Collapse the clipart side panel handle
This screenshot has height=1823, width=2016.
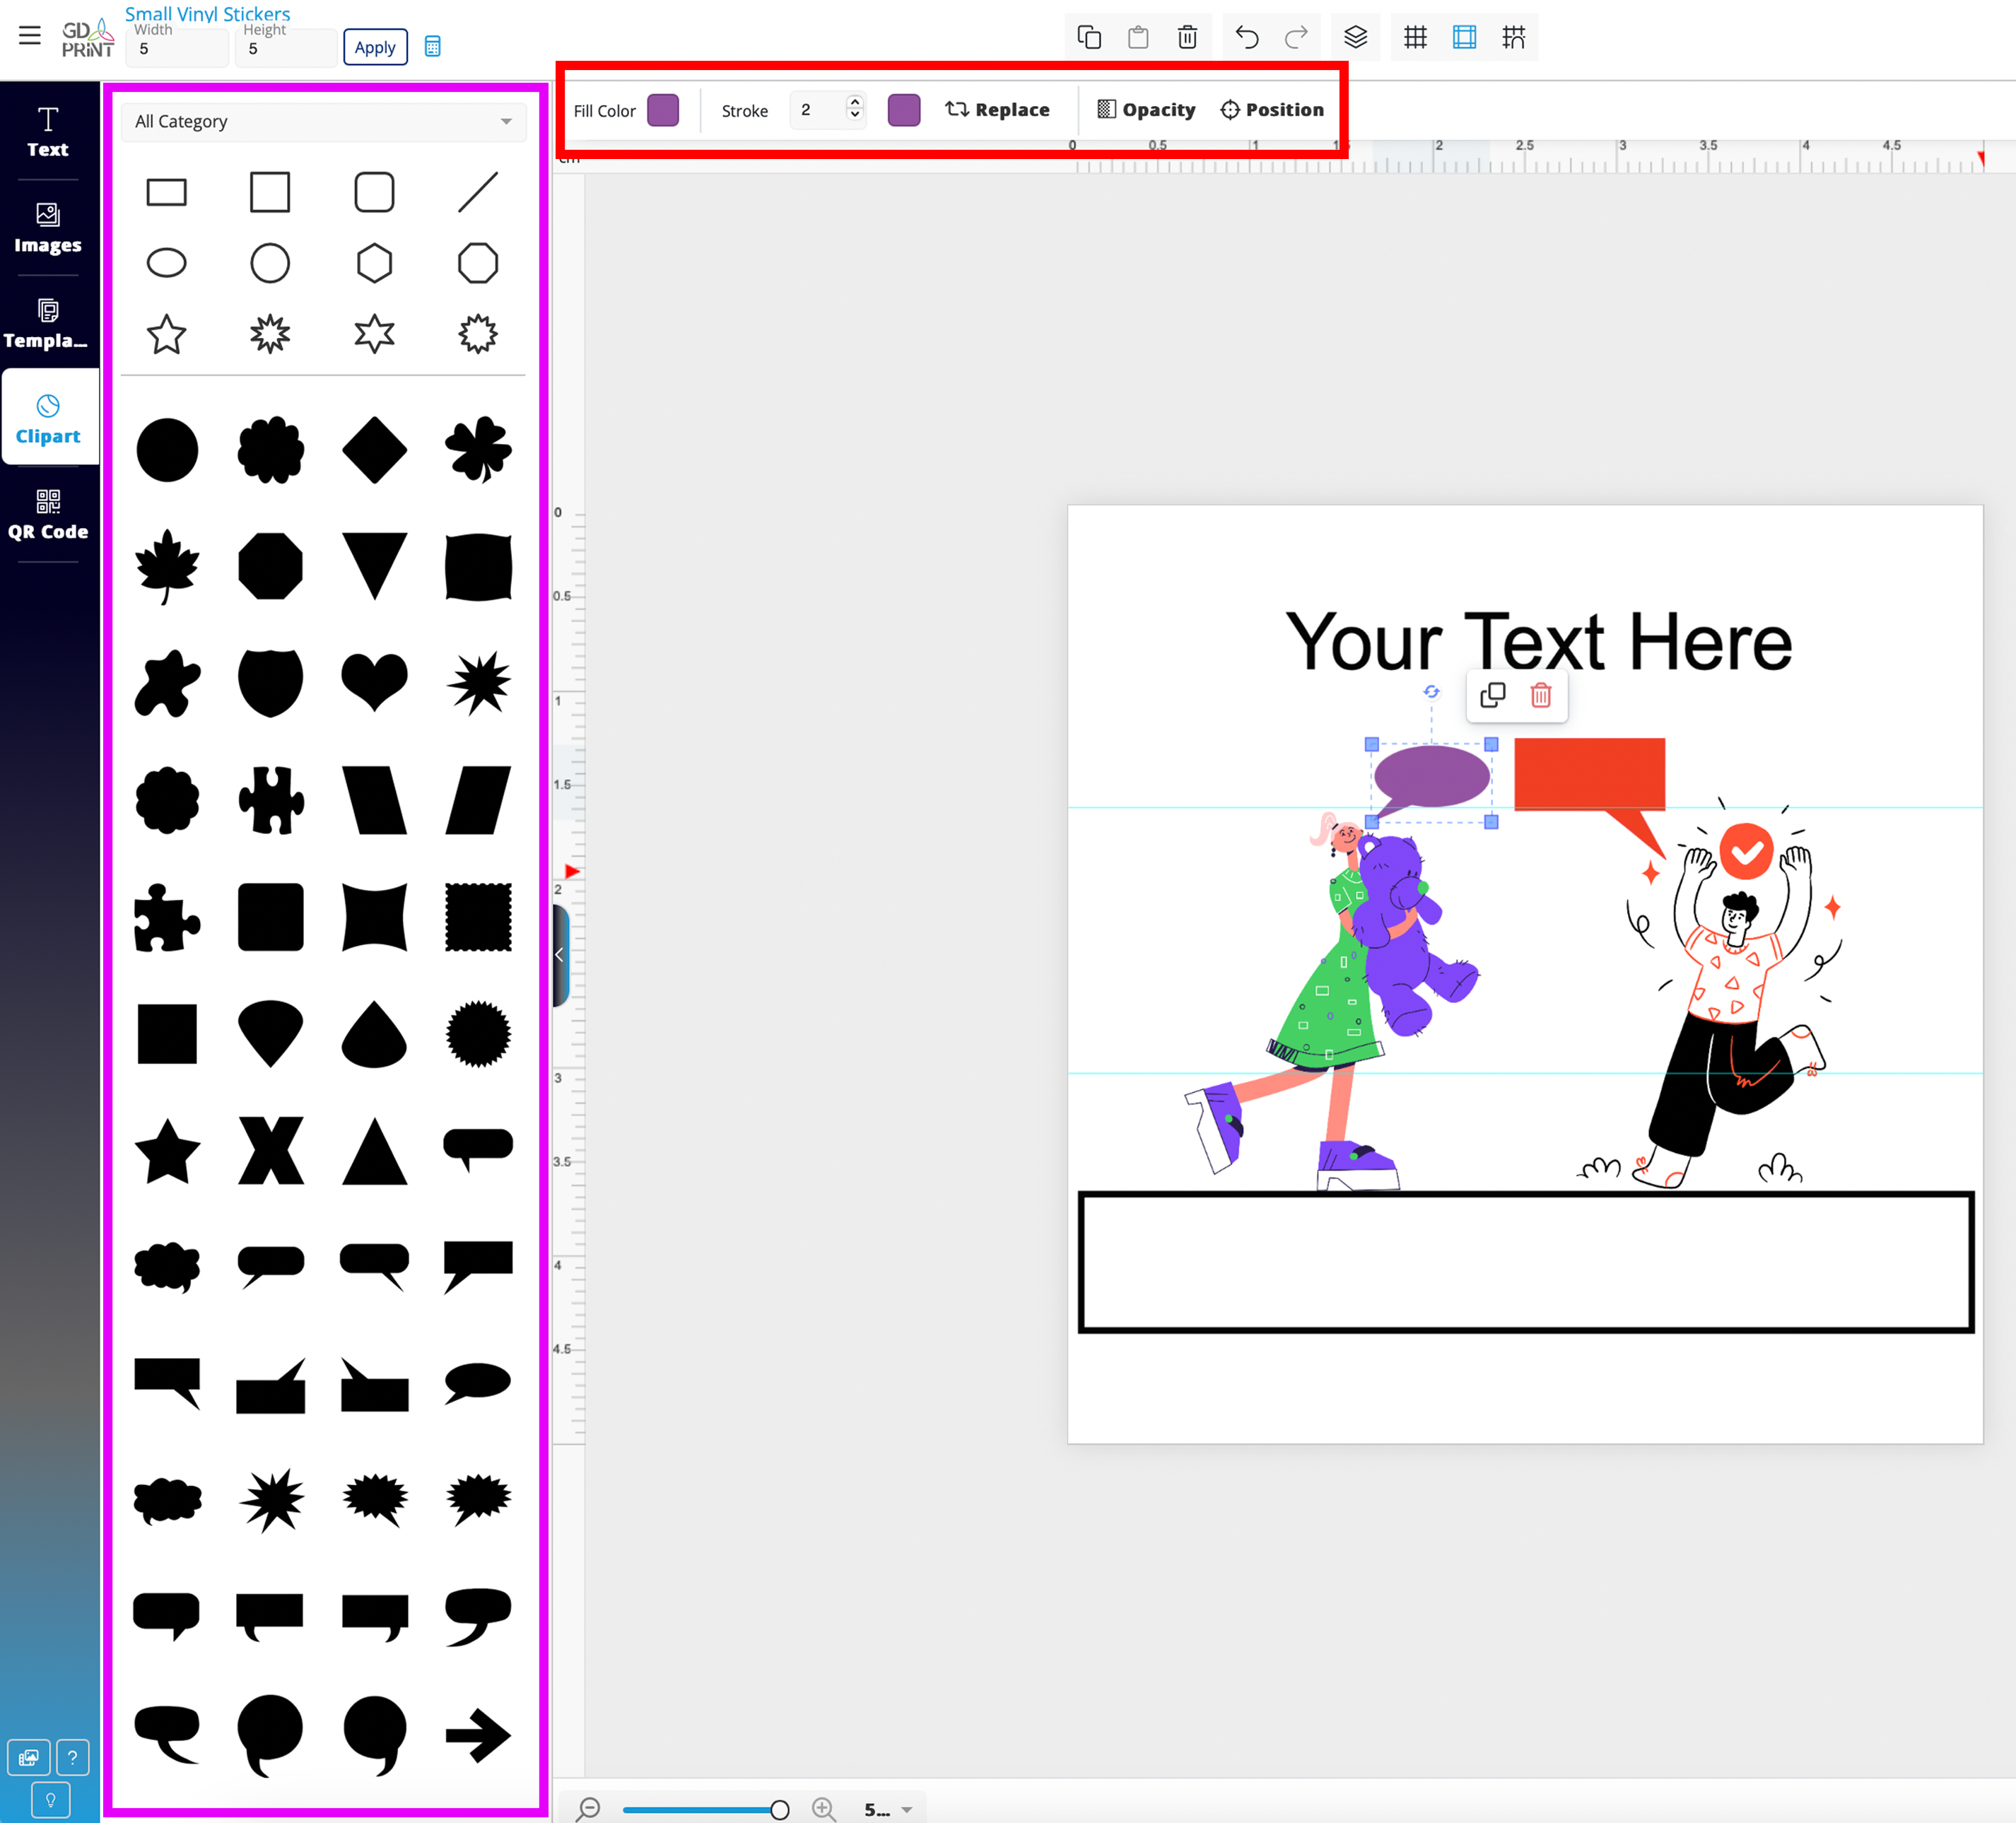click(560, 955)
